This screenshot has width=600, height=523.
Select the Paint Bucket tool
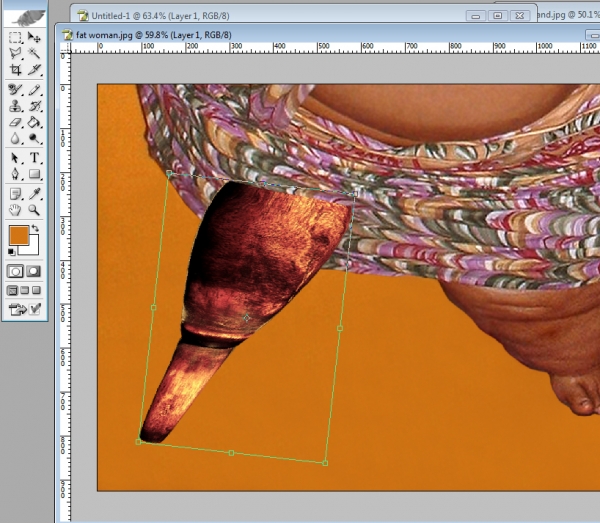point(34,122)
